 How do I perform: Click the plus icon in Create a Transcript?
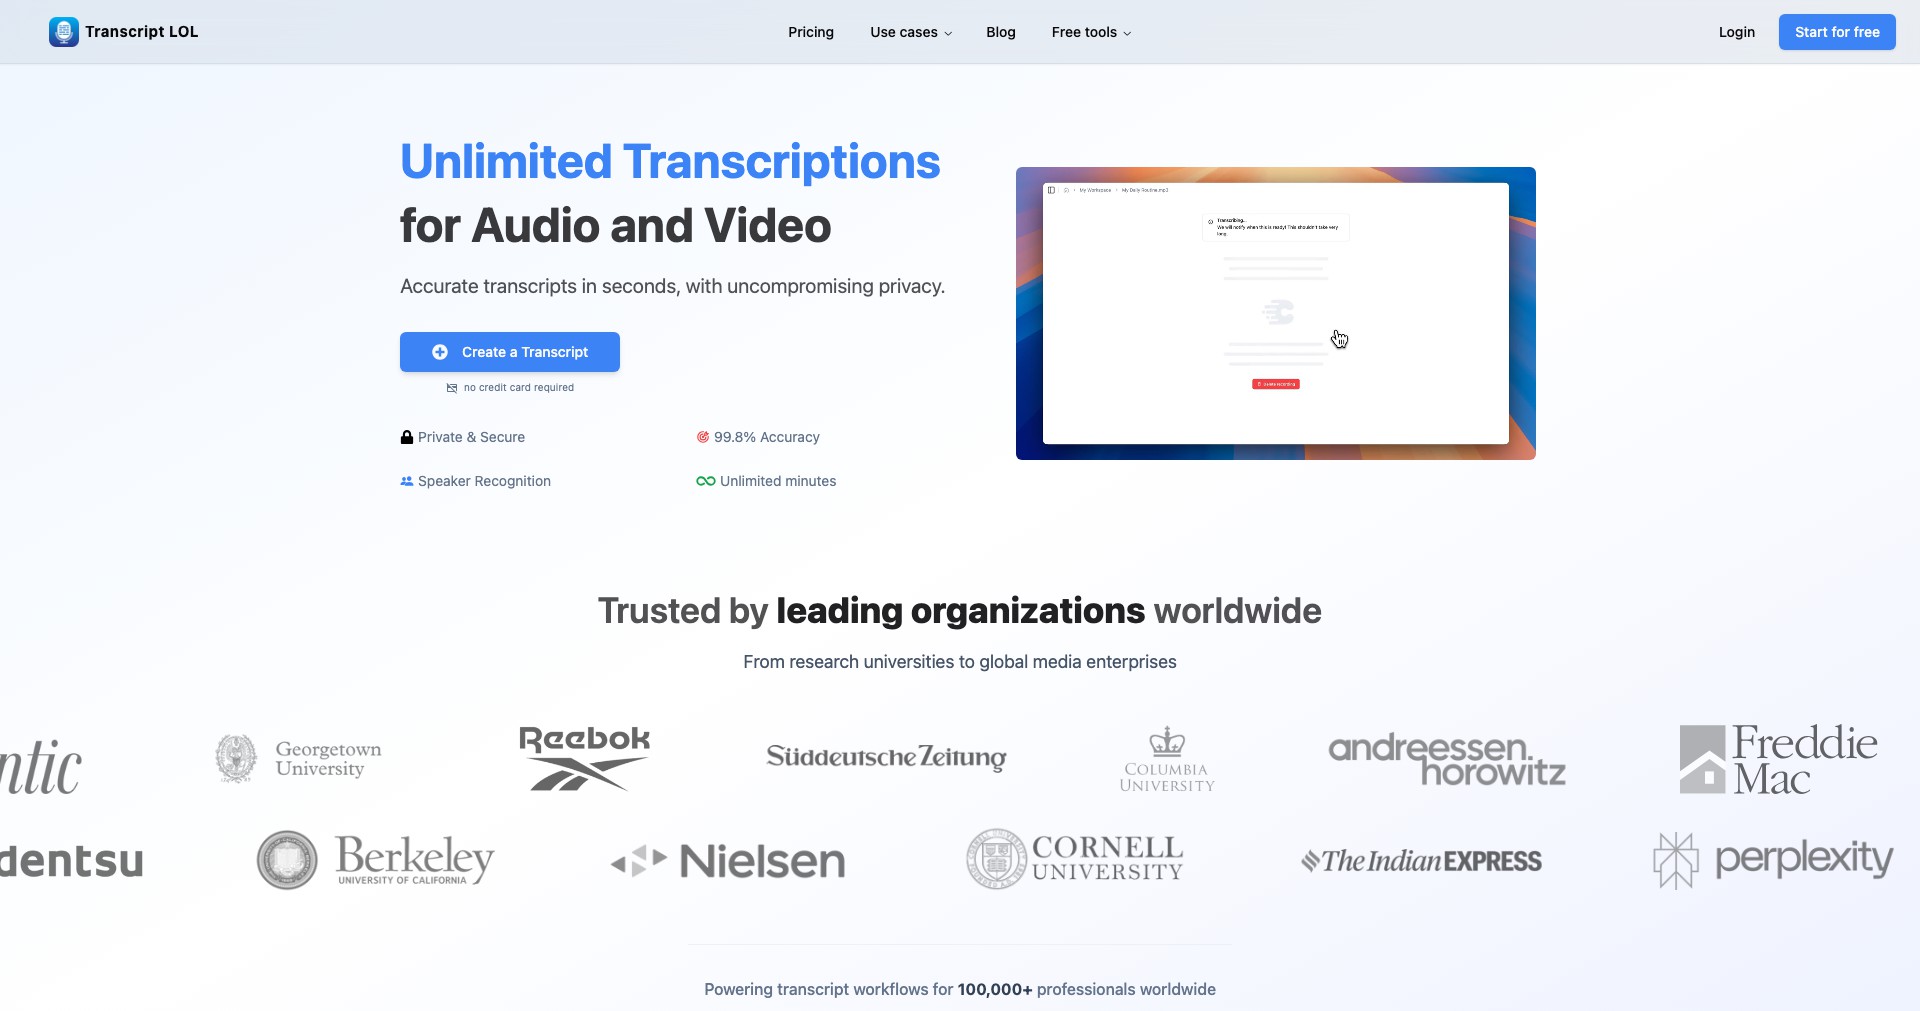click(440, 352)
